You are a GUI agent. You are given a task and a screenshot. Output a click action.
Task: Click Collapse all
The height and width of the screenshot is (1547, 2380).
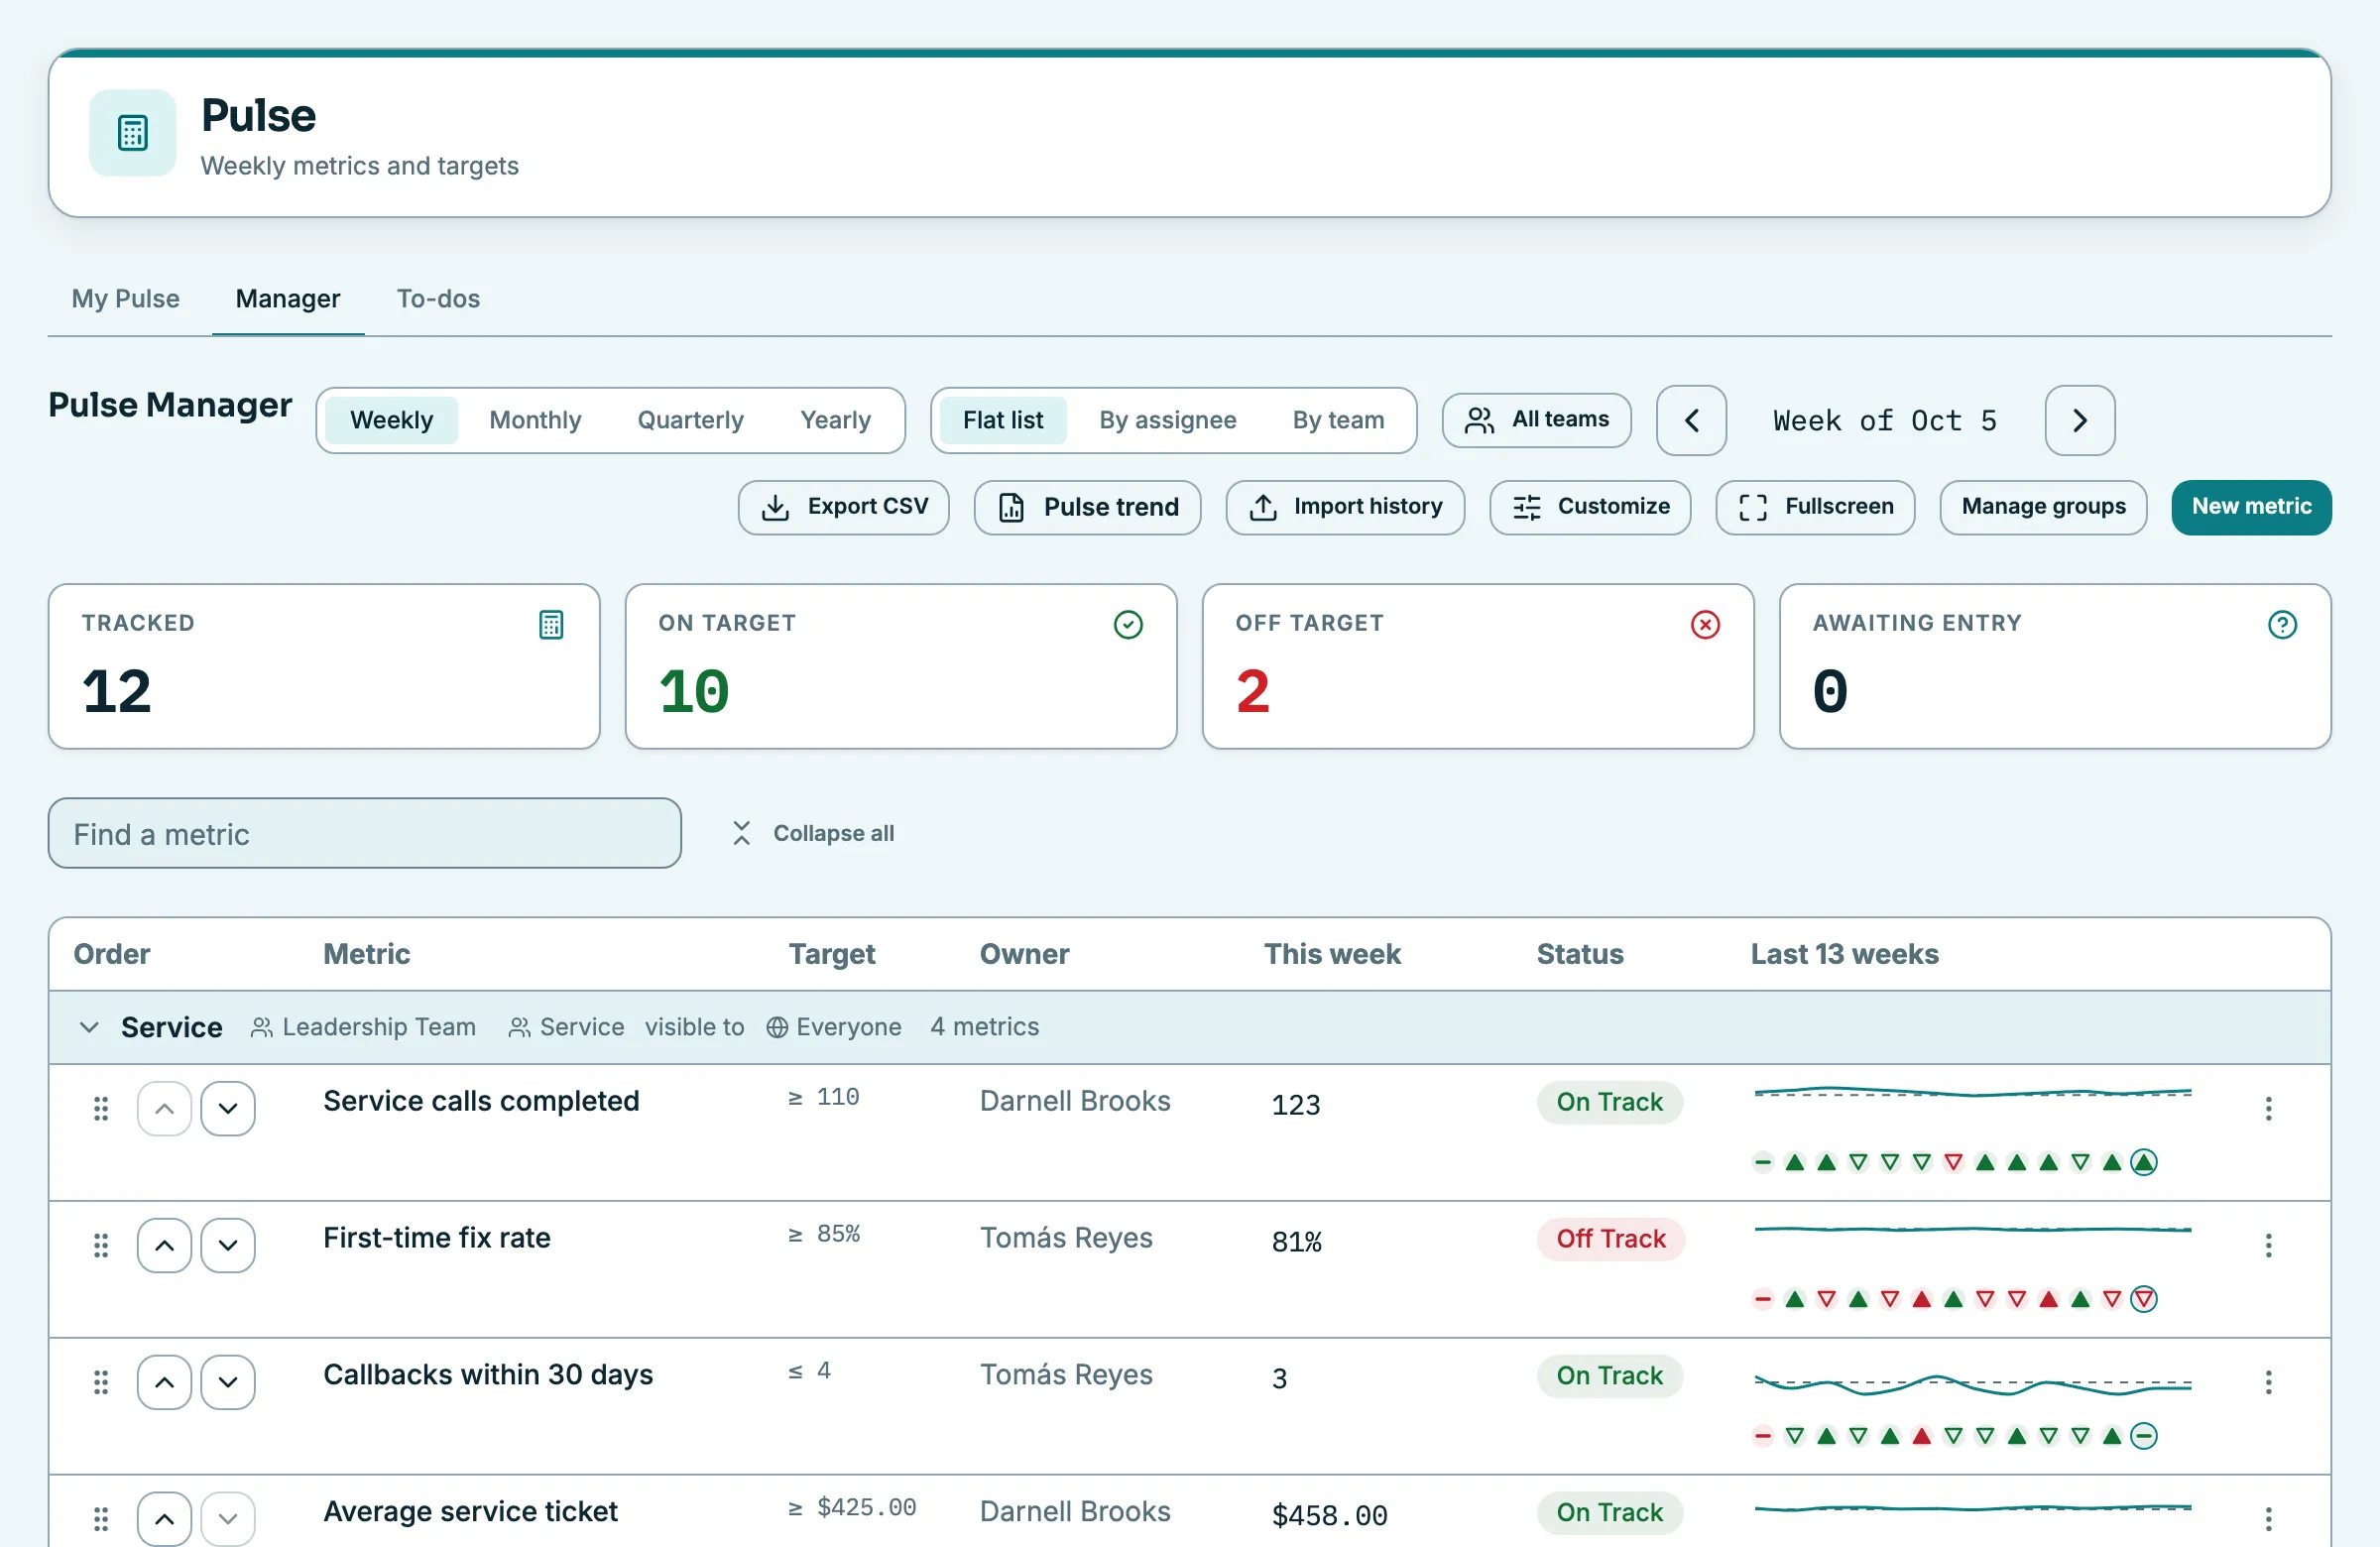[x=813, y=833]
